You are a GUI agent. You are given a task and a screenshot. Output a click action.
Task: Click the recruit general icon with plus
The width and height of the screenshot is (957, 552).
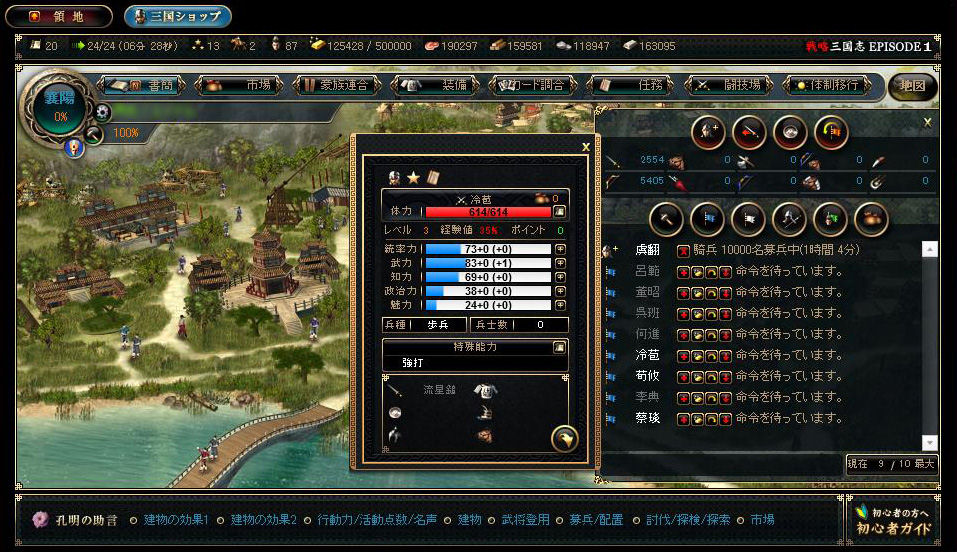point(708,133)
